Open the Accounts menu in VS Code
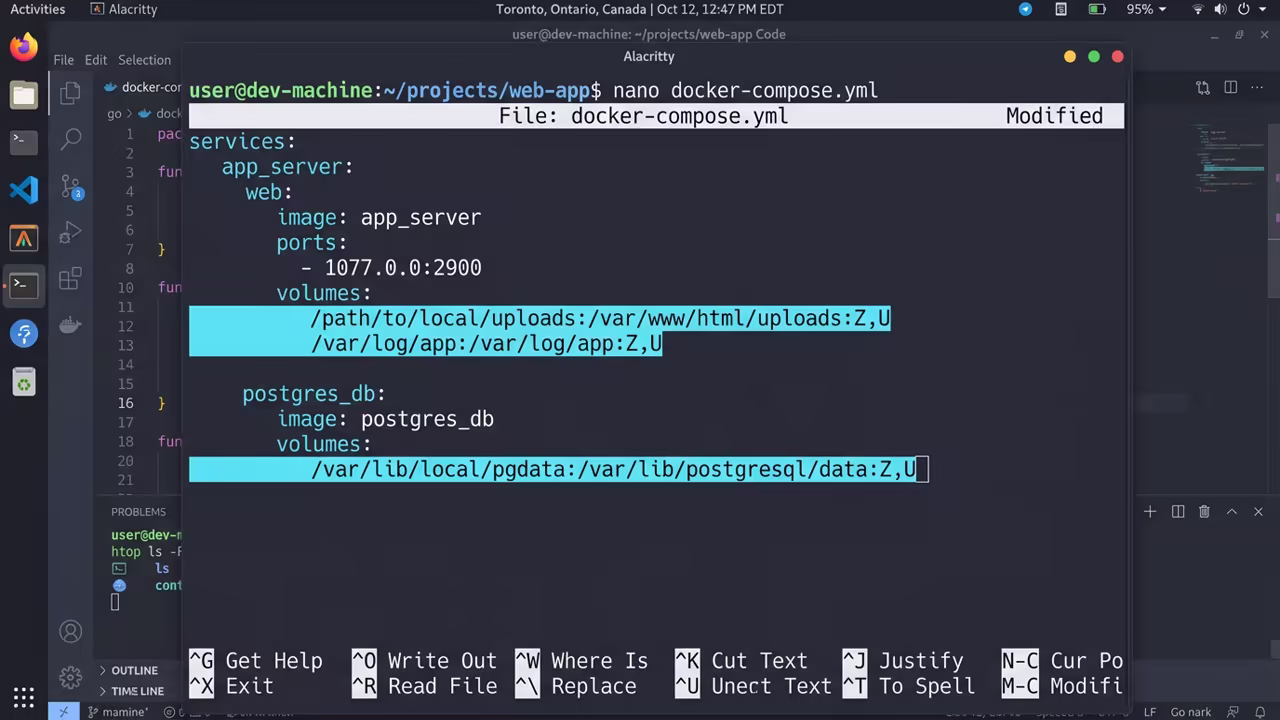This screenshot has height=720, width=1280. (70, 632)
